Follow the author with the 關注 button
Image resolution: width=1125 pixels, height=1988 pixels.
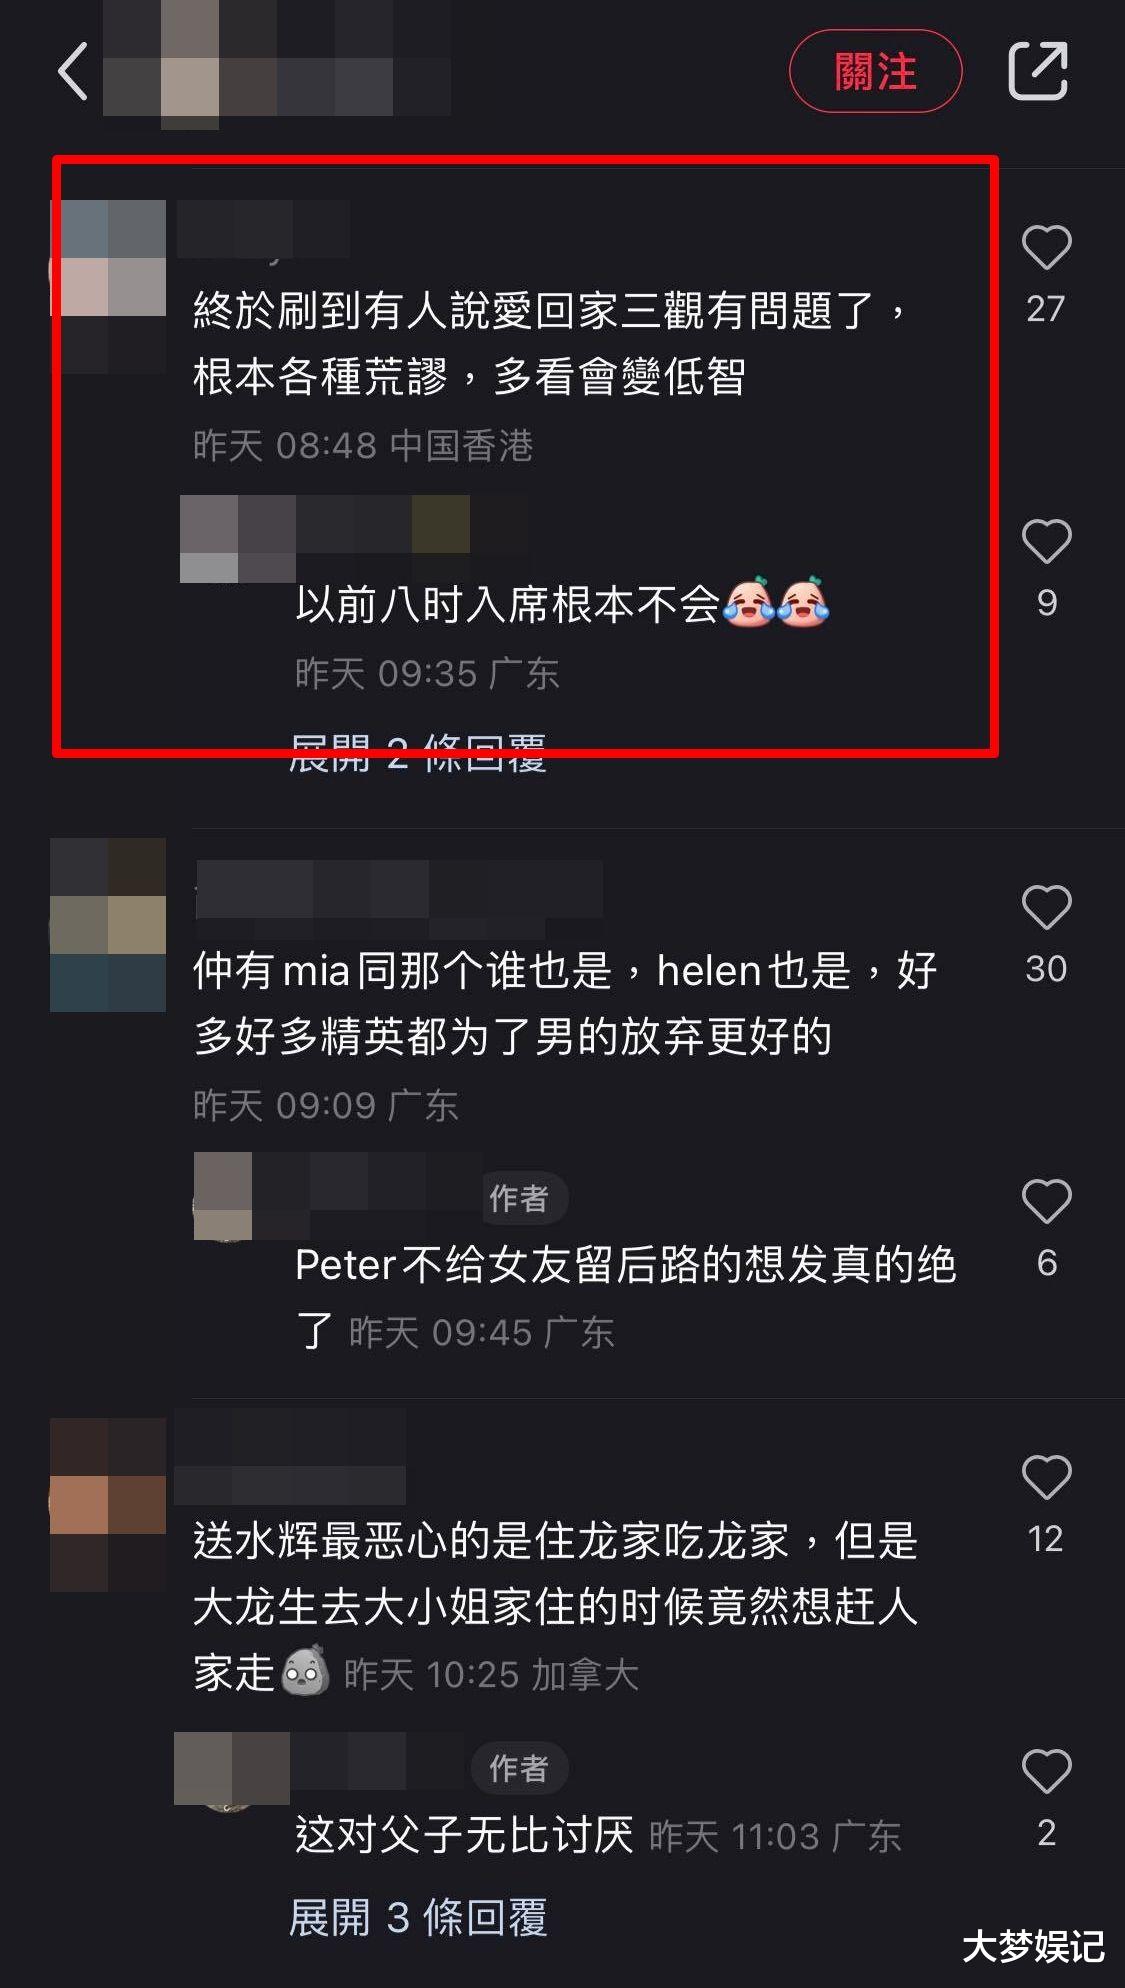(876, 71)
